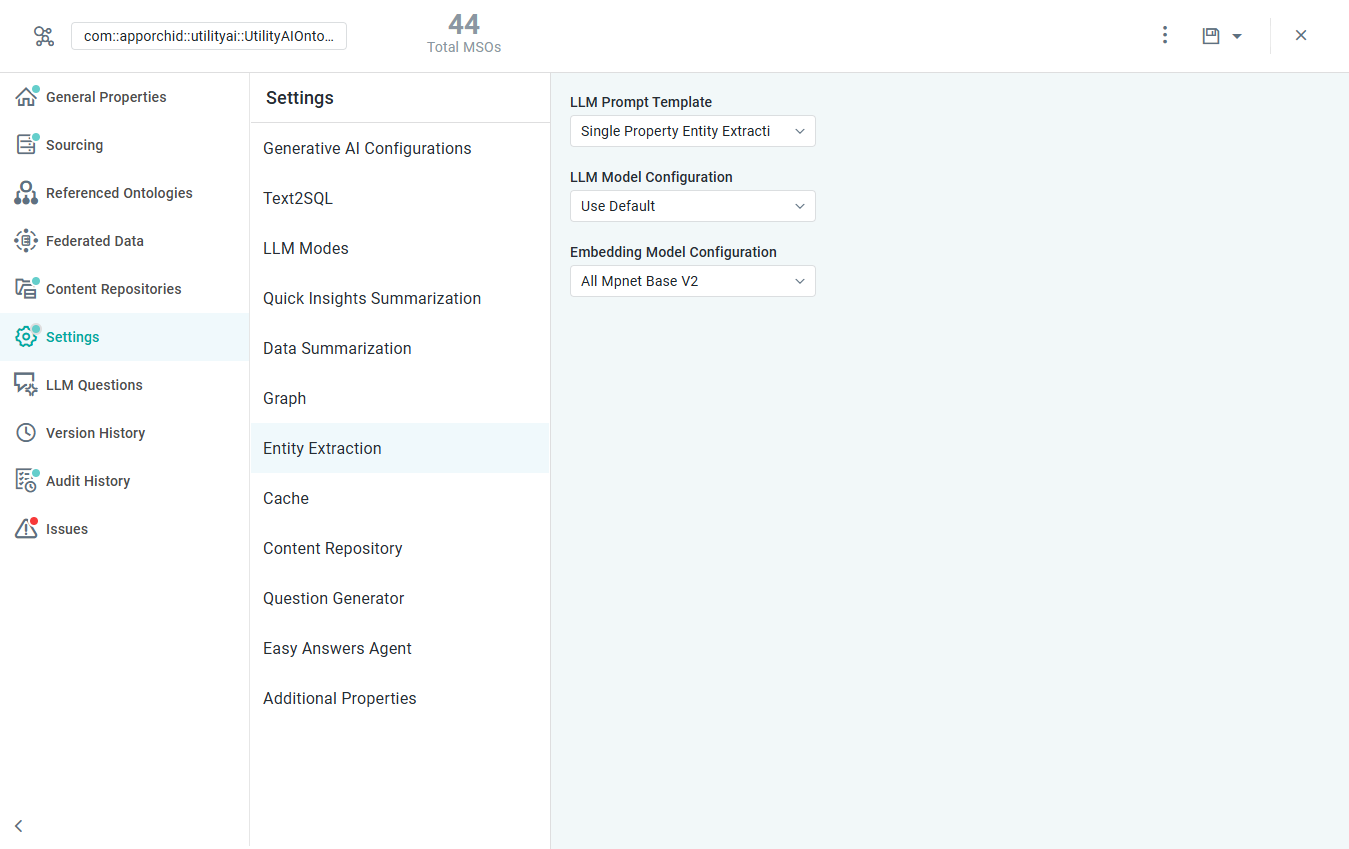Close the ontology editor panel
This screenshot has width=1349, height=849.
pyautogui.click(x=1301, y=35)
